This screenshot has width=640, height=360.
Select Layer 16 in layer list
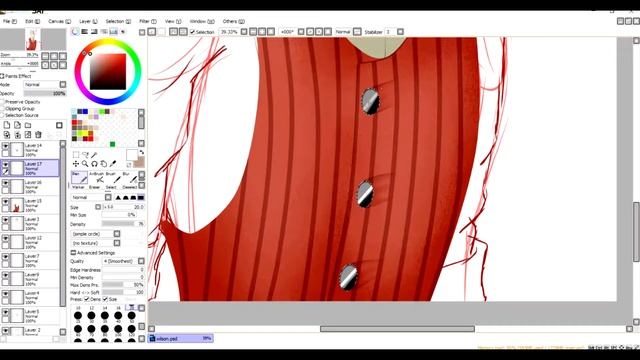tap(30, 187)
